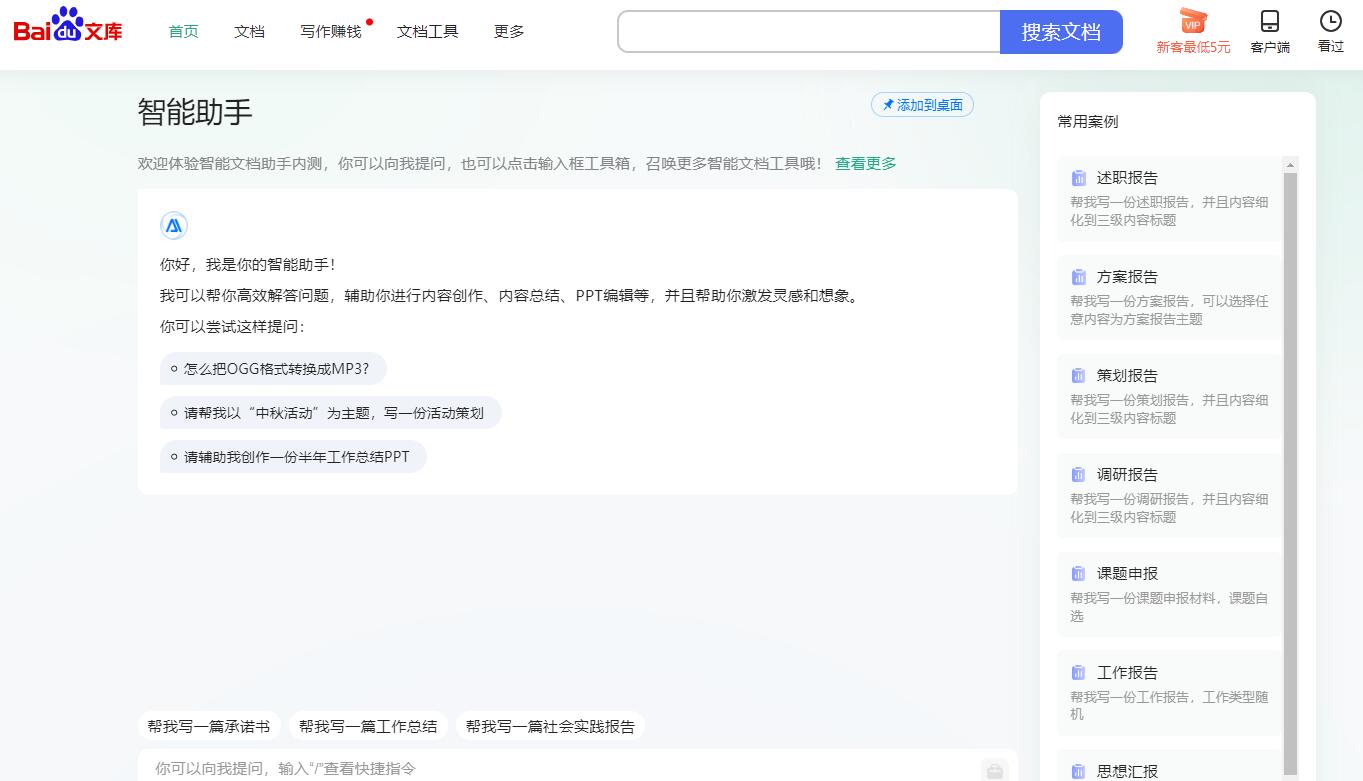
Task: Select the 帮我写一篇承诺书 quick prompt
Action: (x=209, y=726)
